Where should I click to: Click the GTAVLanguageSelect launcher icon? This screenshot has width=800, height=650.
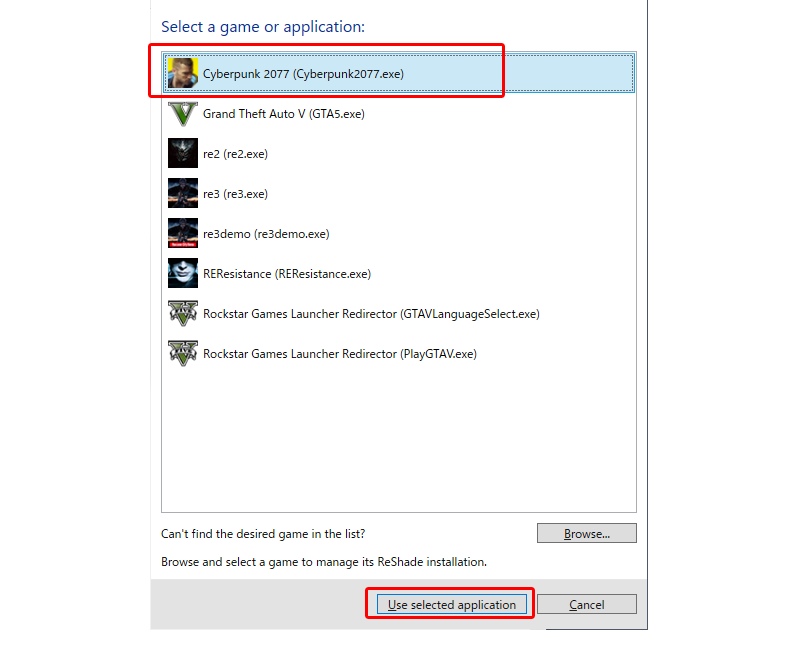(x=183, y=313)
